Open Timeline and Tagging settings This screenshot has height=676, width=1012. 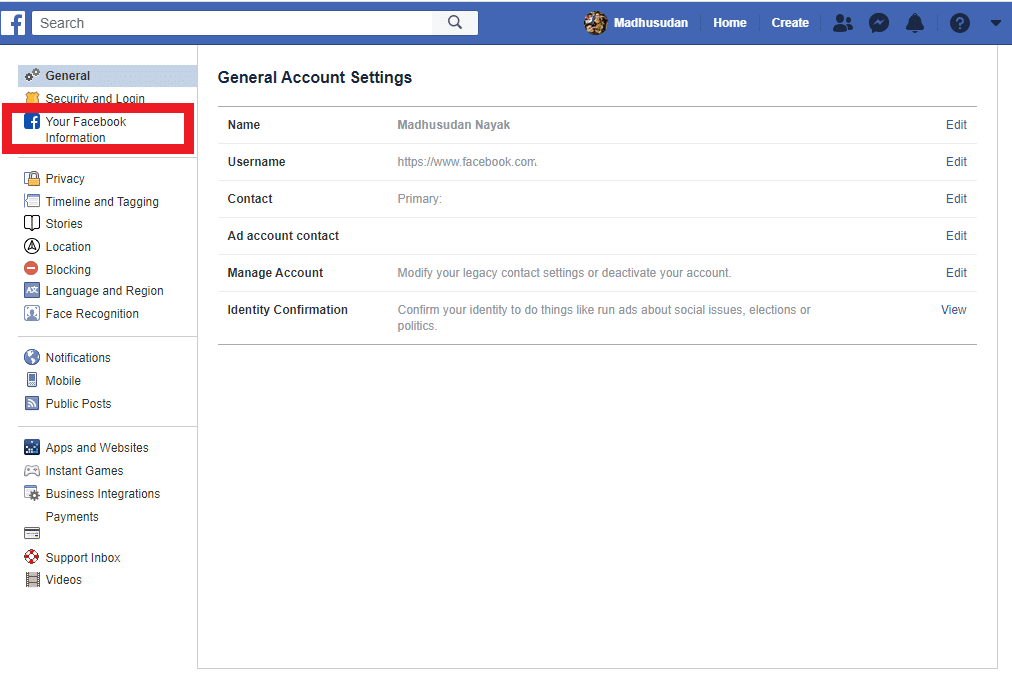tap(102, 201)
